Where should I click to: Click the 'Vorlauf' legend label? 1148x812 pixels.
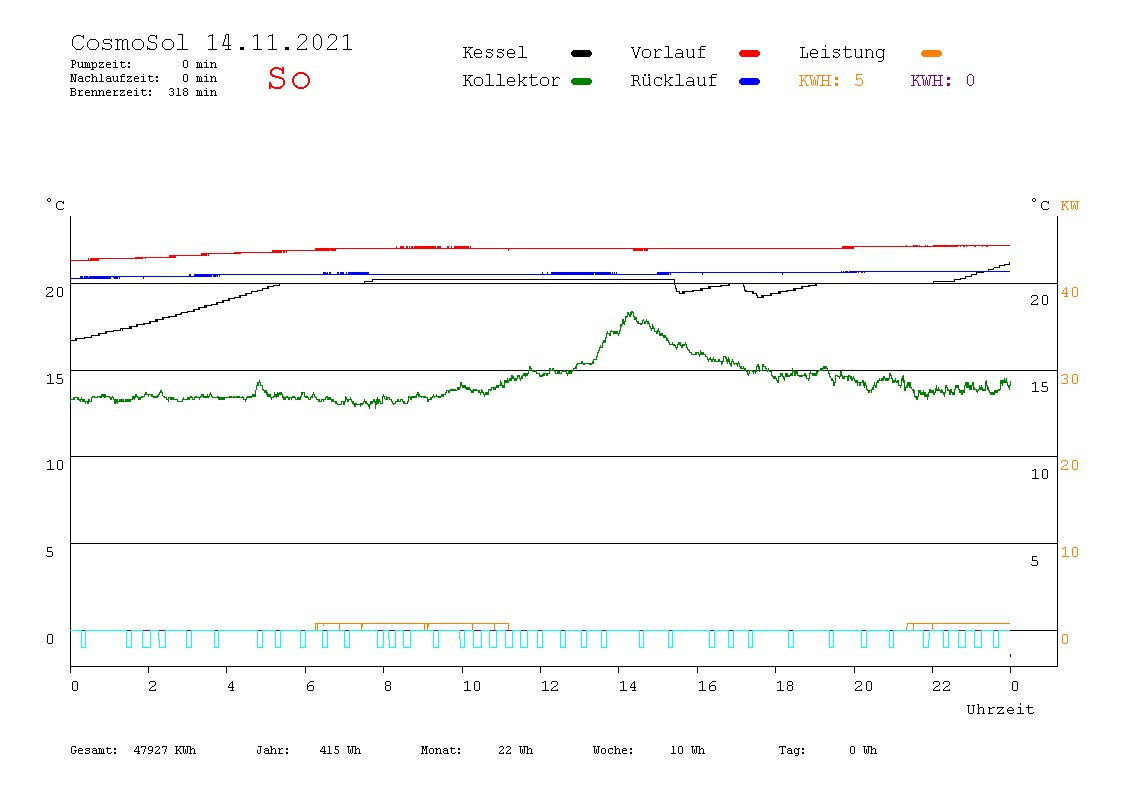pos(668,53)
